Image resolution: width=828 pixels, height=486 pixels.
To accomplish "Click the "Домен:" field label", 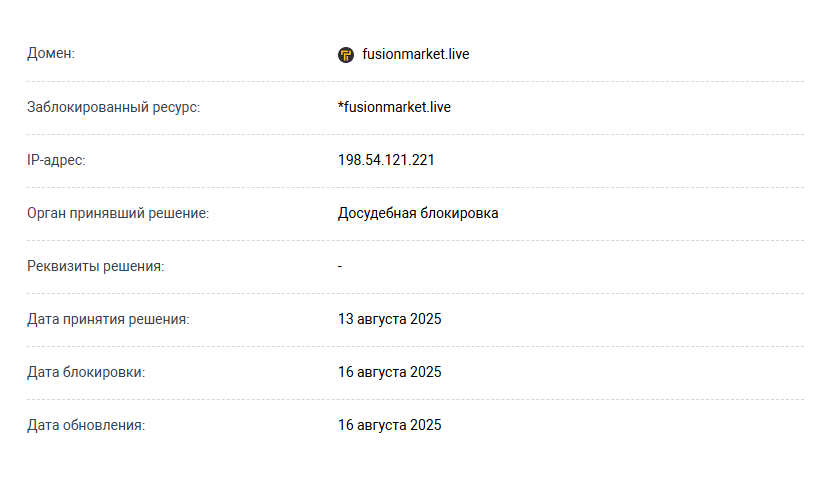I will (x=51, y=54).
